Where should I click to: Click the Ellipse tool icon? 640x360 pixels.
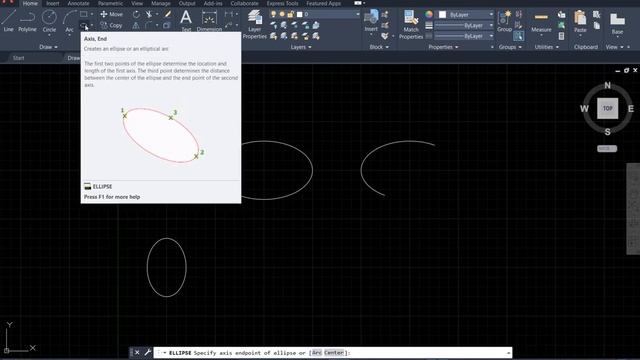coord(84,26)
